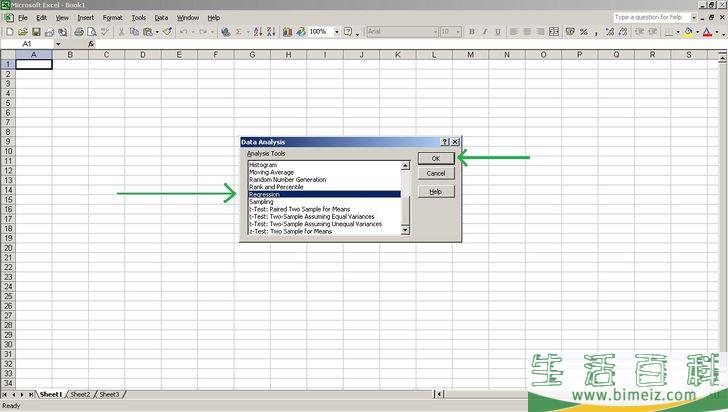Click the Fill Color paint bucket swatch
The image size is (728, 412).
point(689,32)
